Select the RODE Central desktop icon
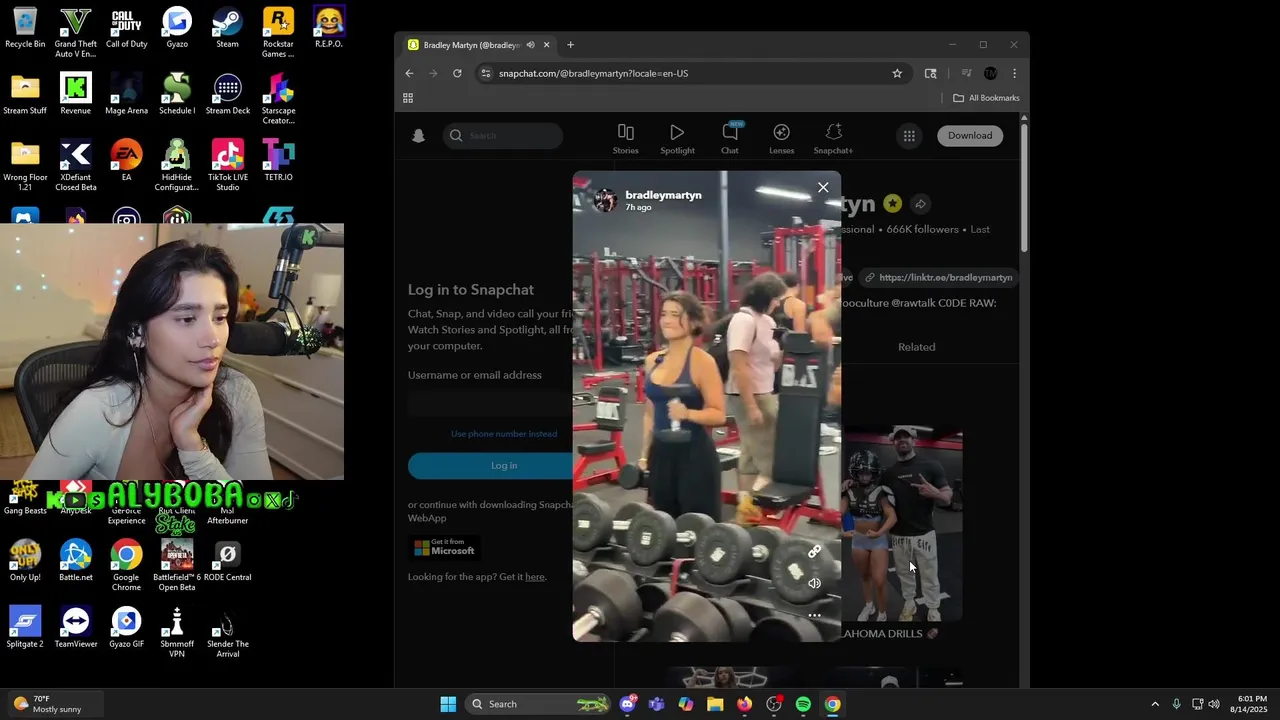This screenshot has height=720, width=1280. [227, 561]
